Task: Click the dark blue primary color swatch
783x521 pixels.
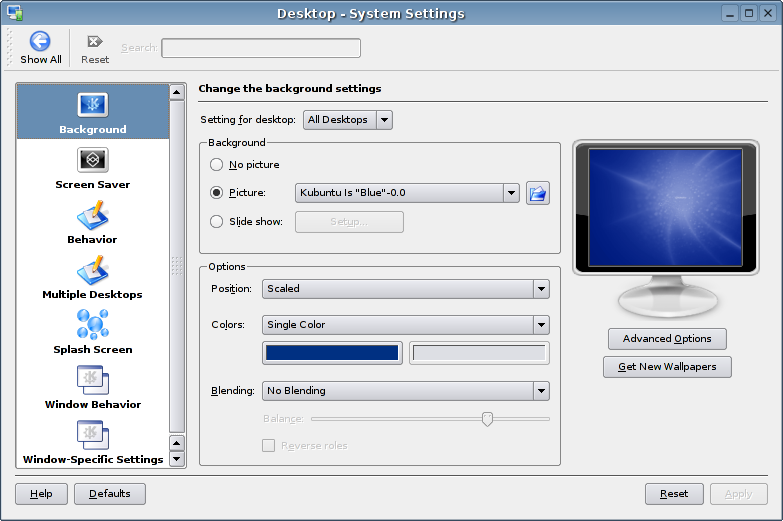Action: 332,353
